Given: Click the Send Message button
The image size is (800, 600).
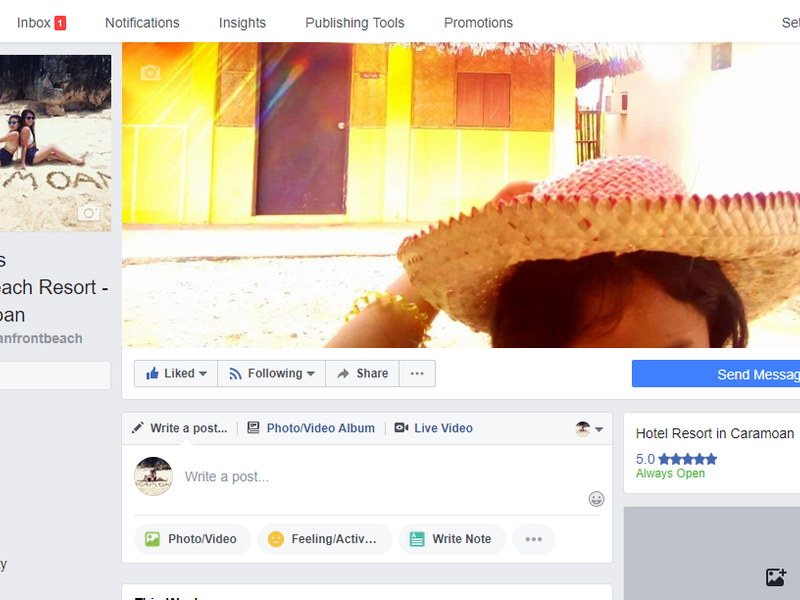Looking at the screenshot, I should [x=716, y=374].
